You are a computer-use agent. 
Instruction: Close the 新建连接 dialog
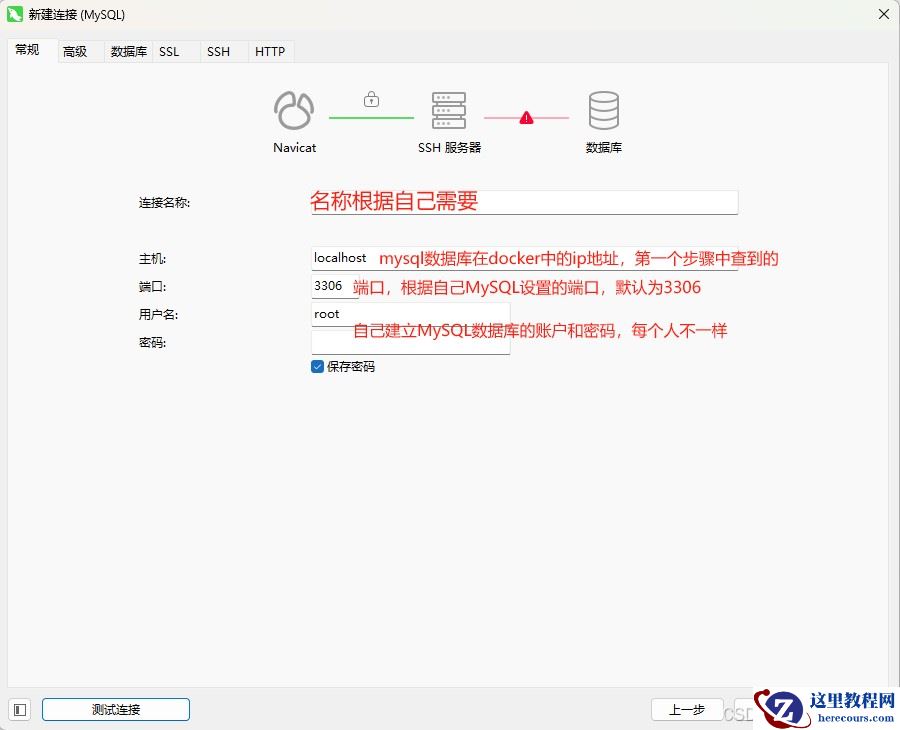884,14
